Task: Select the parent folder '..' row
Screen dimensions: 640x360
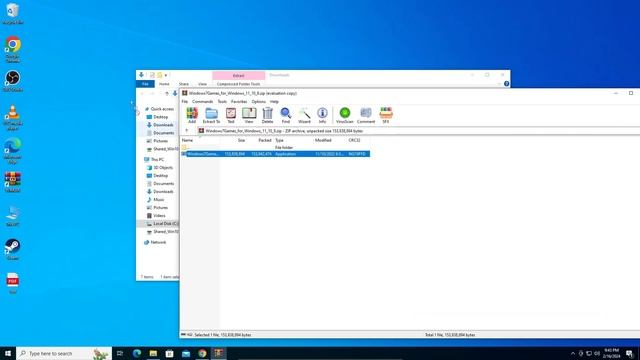Action: click(x=275, y=147)
